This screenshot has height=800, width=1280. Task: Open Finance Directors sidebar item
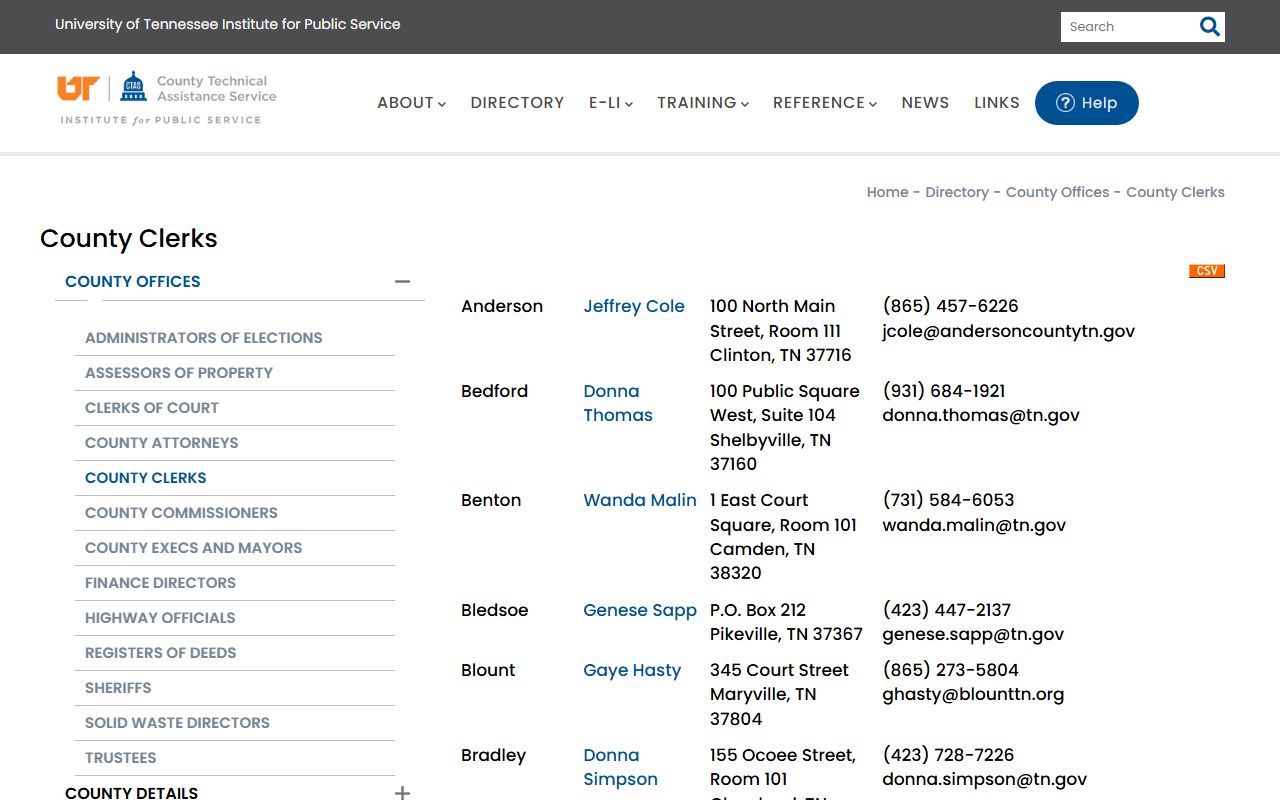pos(160,583)
